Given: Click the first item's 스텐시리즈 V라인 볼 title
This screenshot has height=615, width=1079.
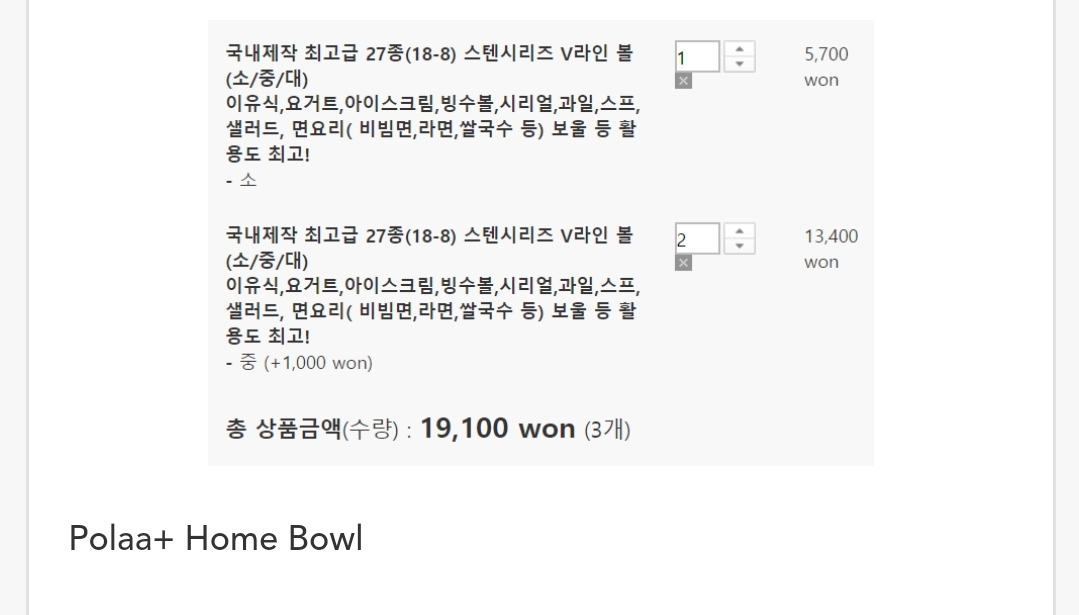Looking at the screenshot, I should coord(428,54).
